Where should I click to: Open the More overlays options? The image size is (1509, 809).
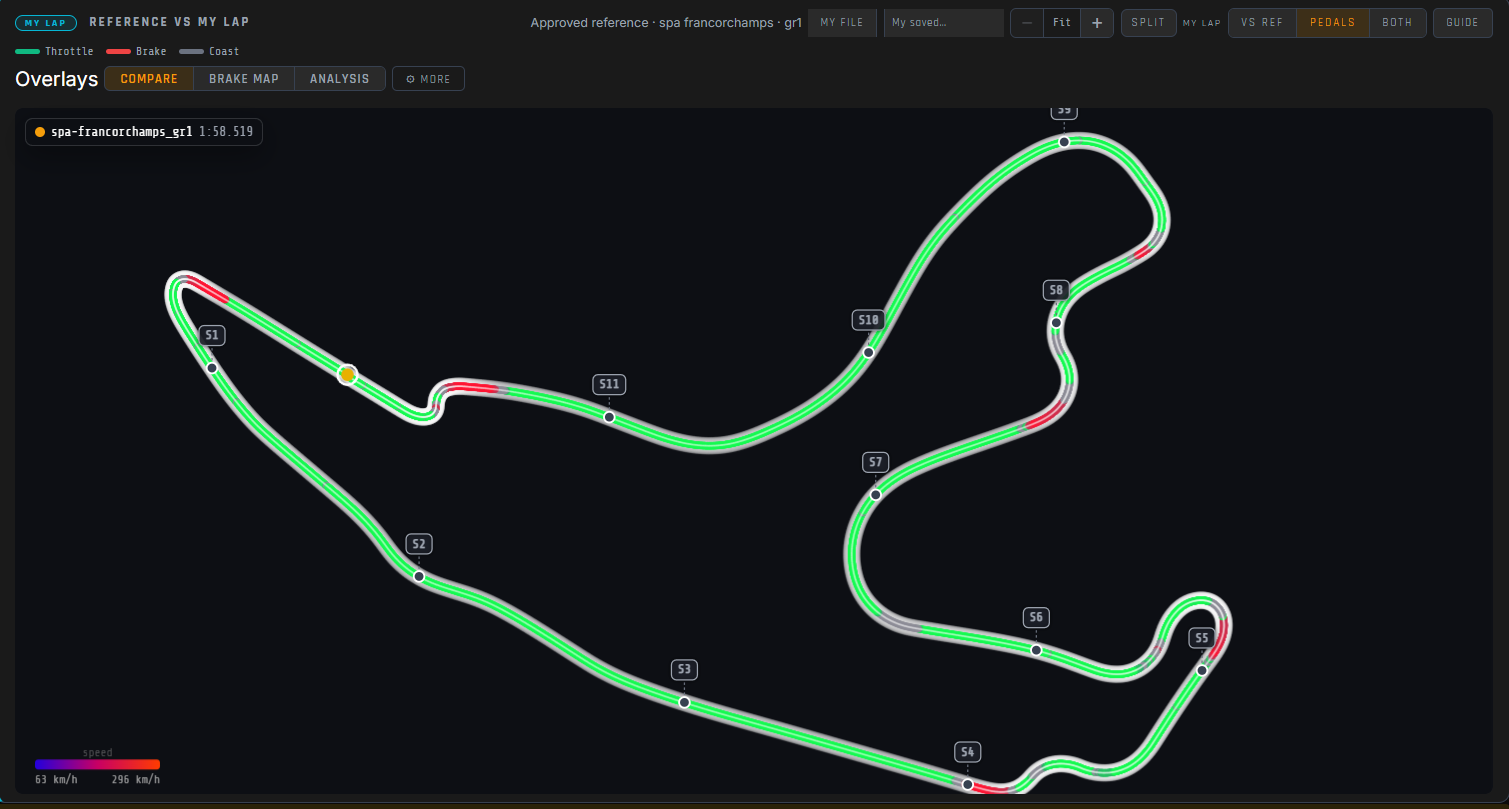point(428,79)
